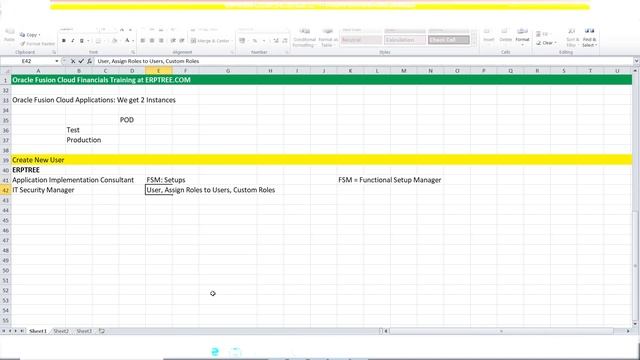Expand the Underline style dropdown arrow
This screenshot has height=360, width=640.
click(x=88, y=41)
